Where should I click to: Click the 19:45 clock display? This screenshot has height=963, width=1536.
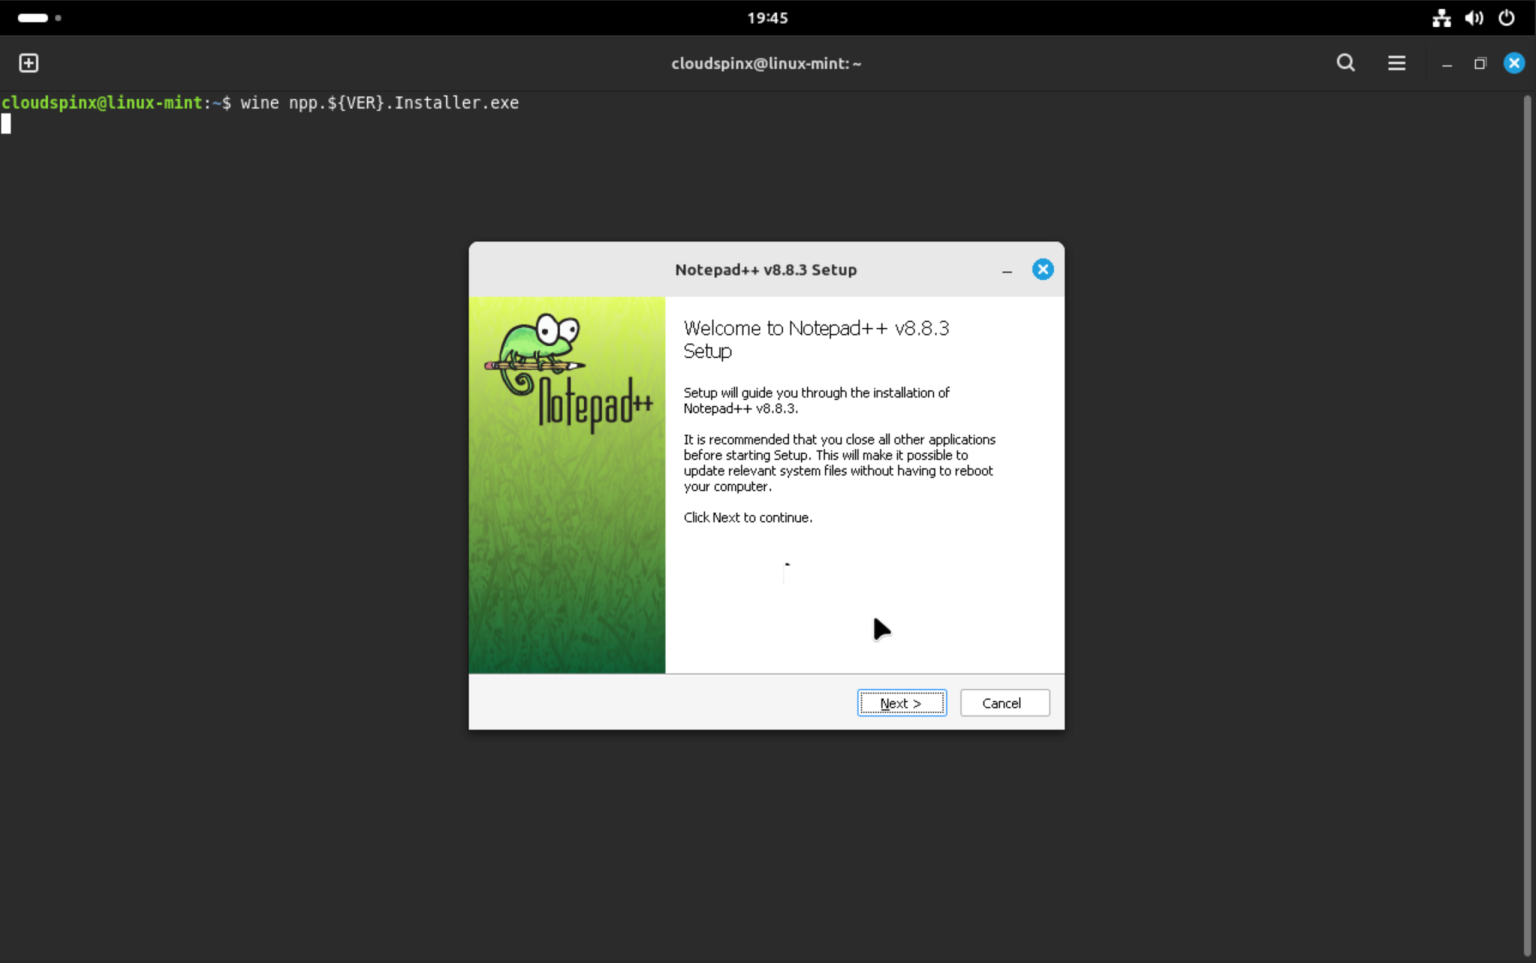(768, 17)
